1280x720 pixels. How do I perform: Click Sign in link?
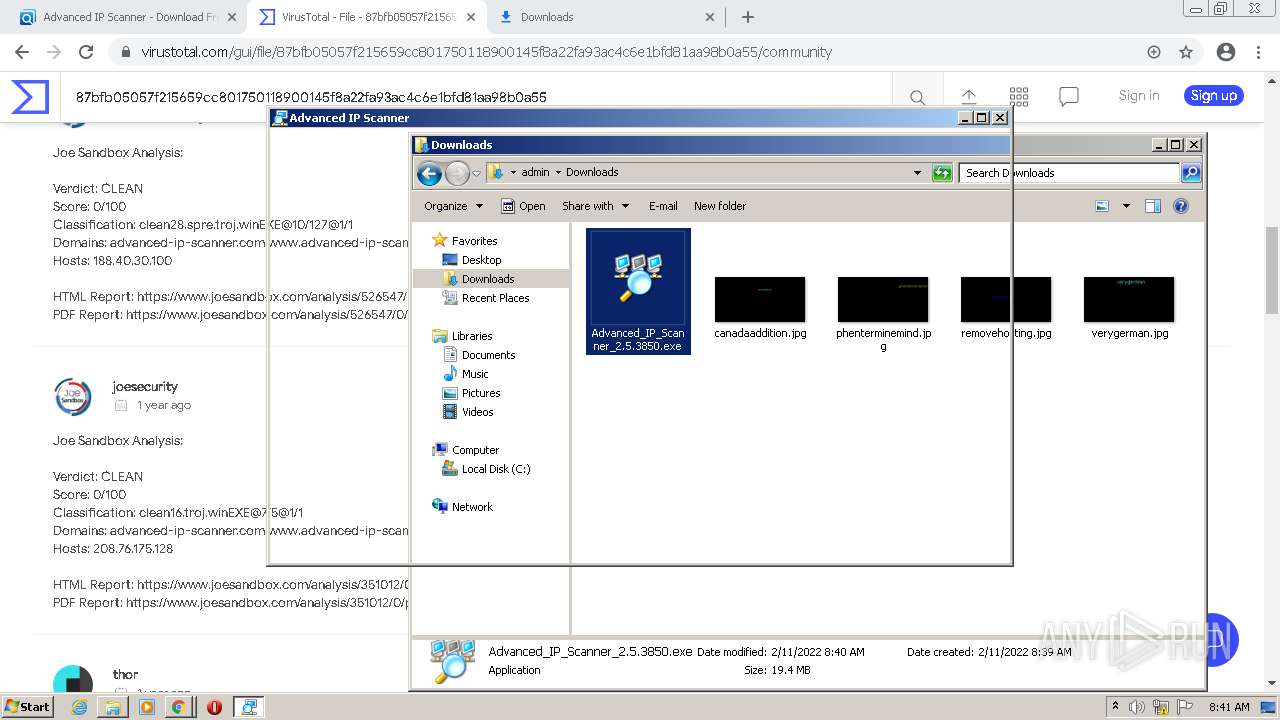click(x=1139, y=96)
